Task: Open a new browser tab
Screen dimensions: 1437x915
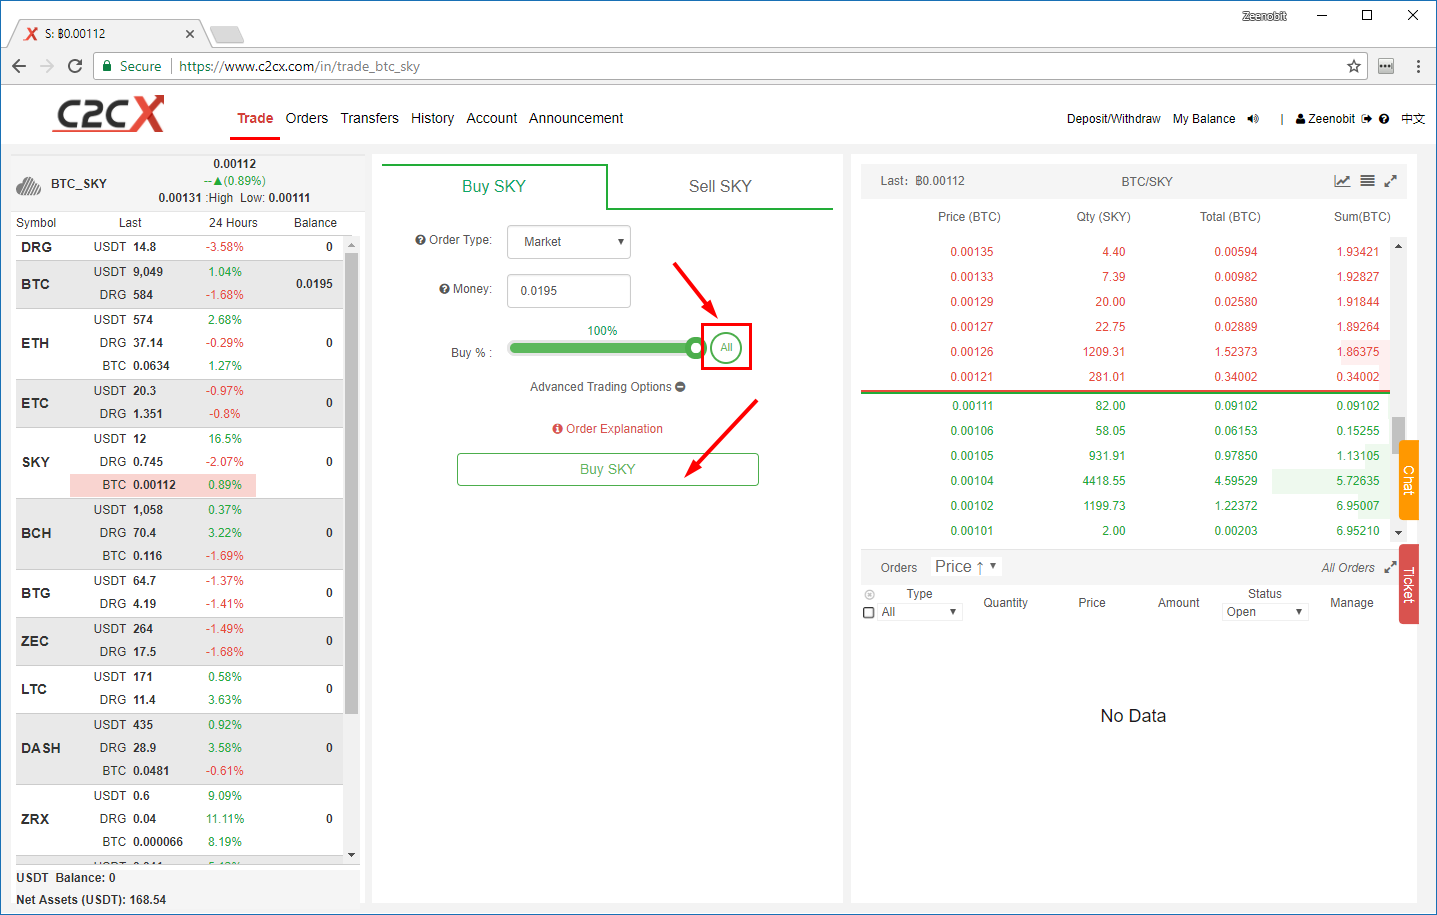Action: (x=227, y=35)
